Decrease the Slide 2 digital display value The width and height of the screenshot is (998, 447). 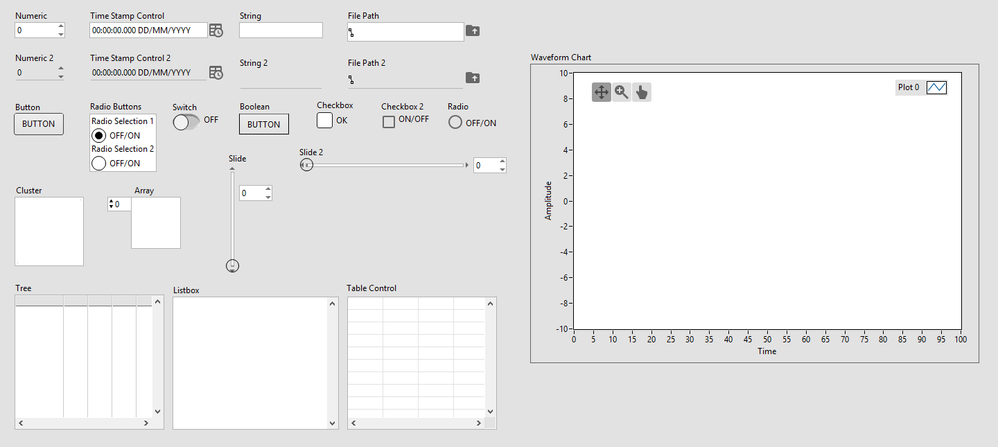[502, 169]
